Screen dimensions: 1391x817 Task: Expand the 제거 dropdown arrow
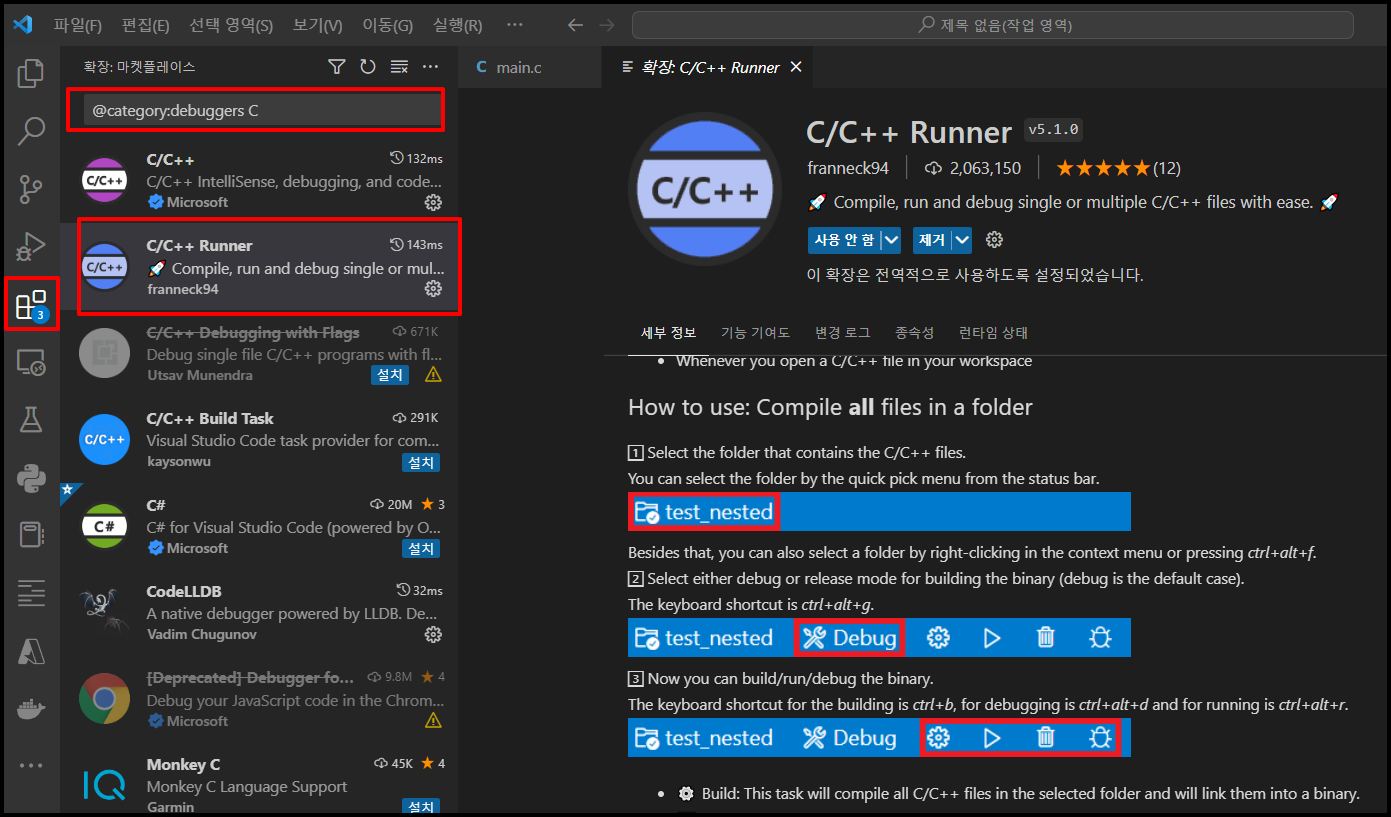962,240
